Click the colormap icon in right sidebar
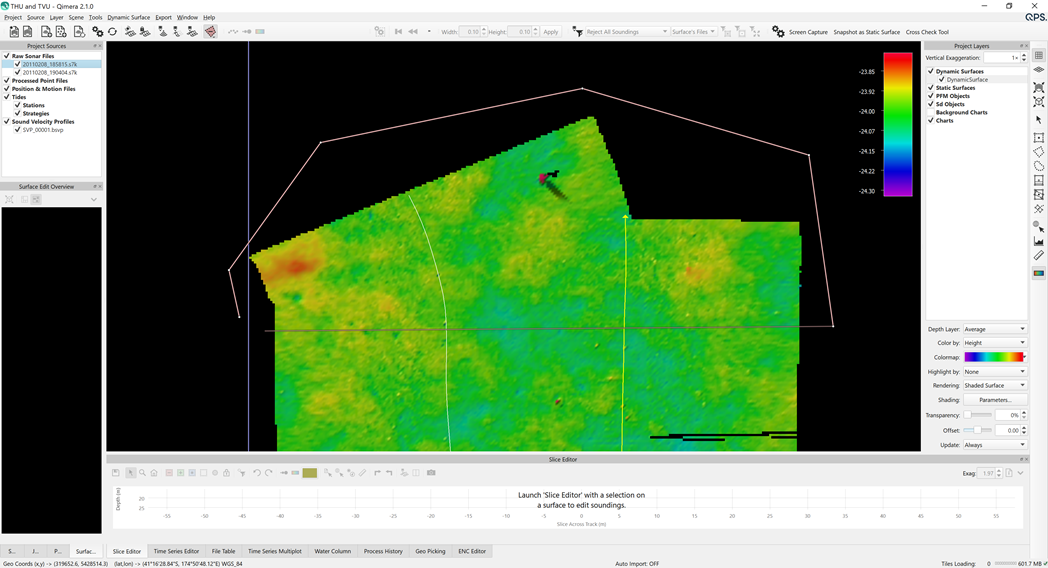 click(1039, 273)
